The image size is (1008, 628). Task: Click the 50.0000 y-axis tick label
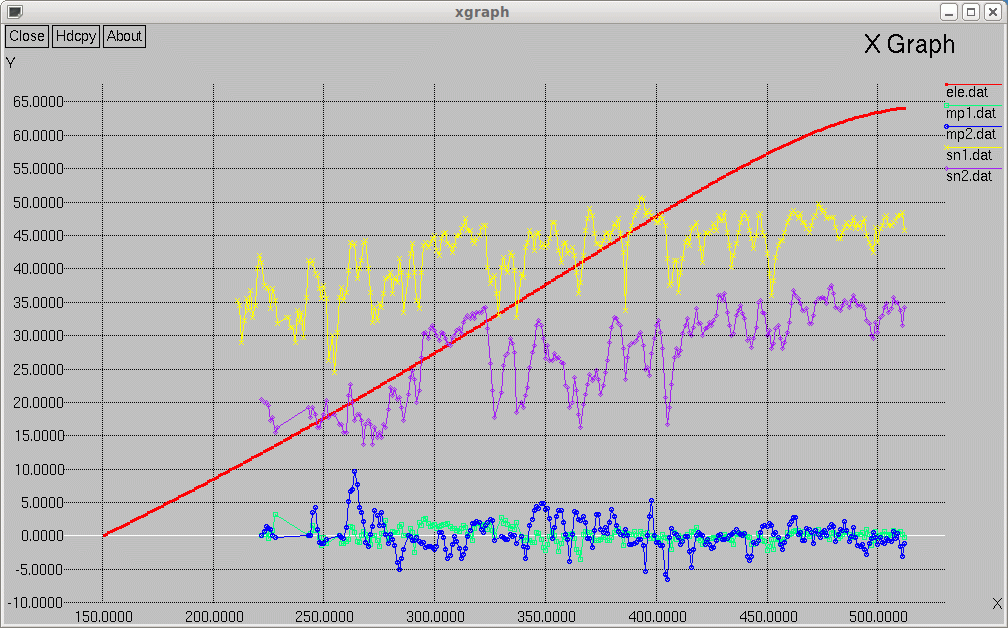(x=39, y=202)
